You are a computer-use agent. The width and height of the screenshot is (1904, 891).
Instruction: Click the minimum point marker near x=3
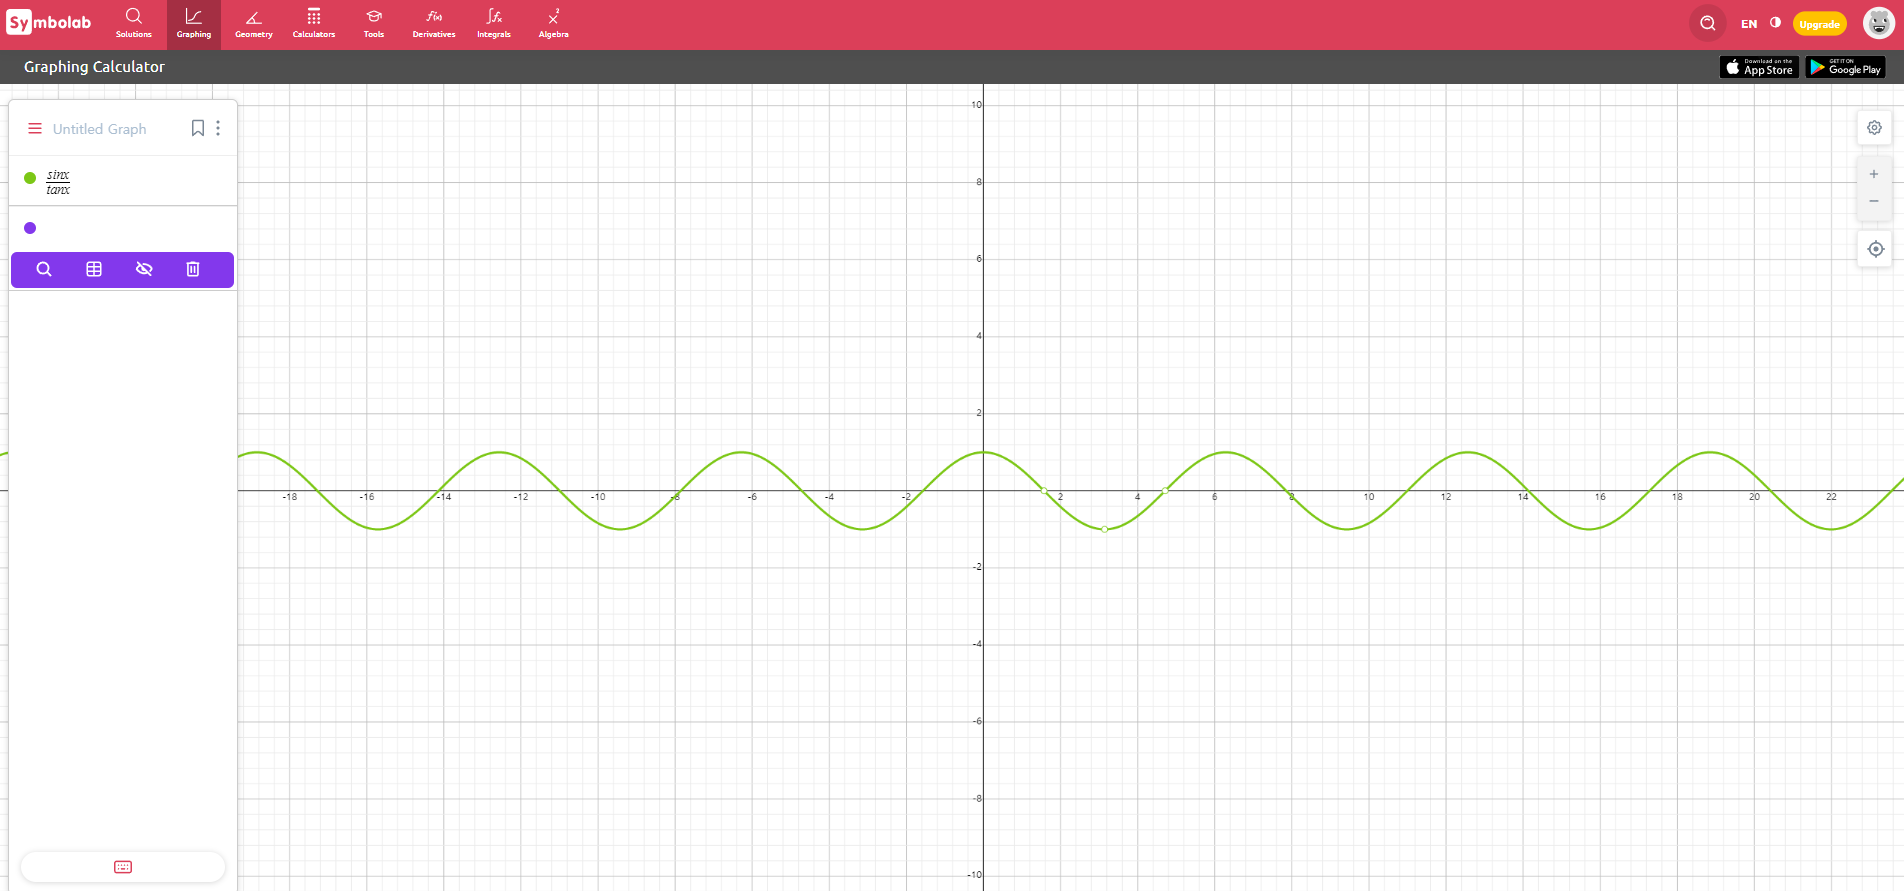pos(1105,529)
